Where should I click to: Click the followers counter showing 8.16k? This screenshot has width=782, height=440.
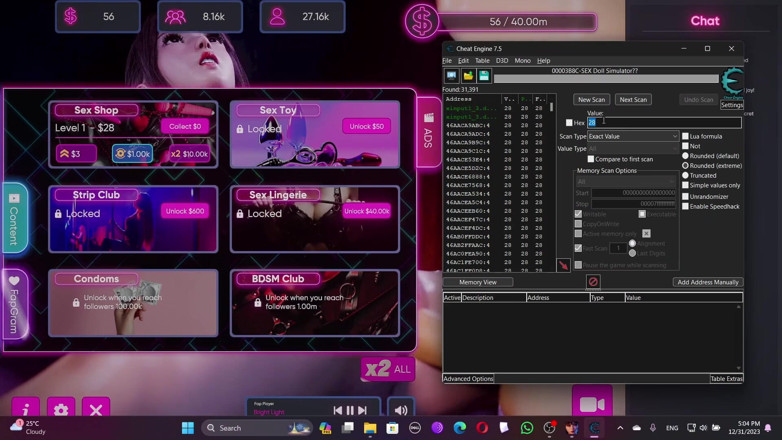200,16
